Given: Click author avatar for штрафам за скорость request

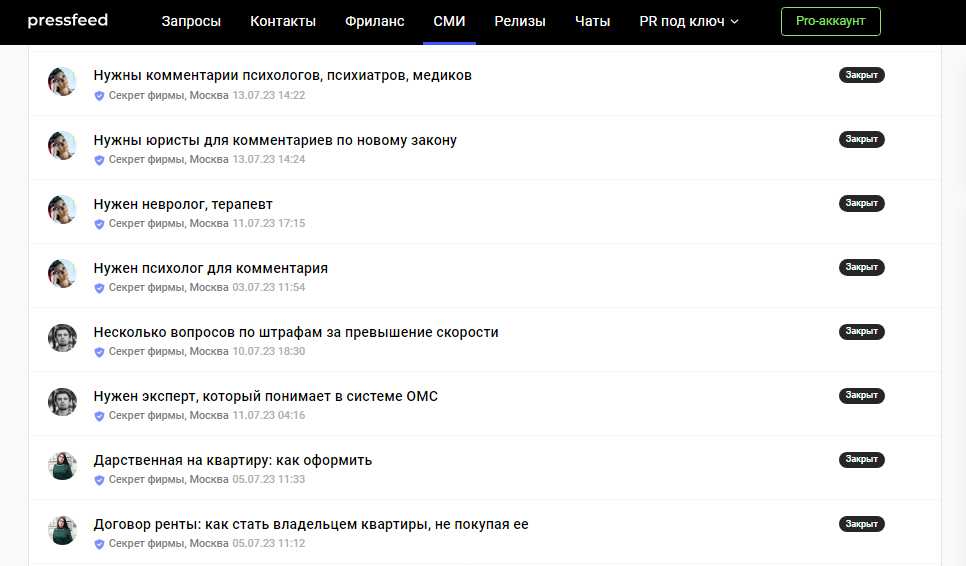Looking at the screenshot, I should 62,338.
